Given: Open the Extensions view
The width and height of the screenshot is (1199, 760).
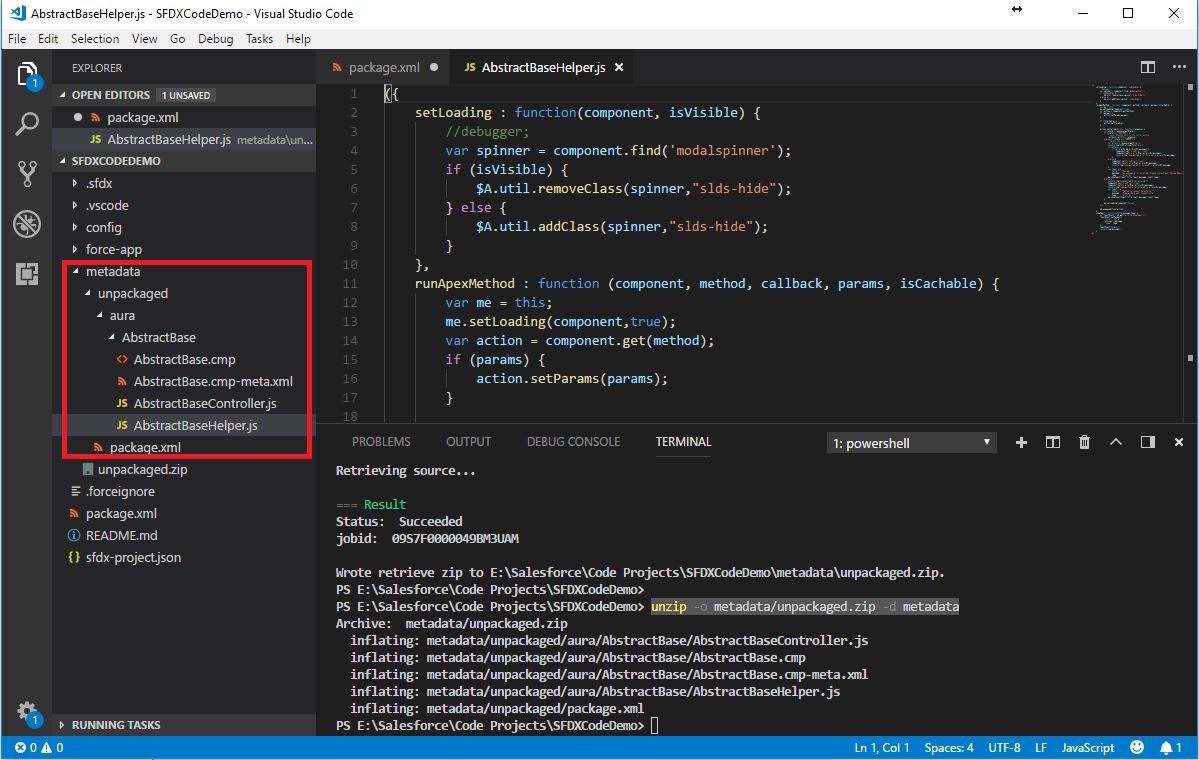Looking at the screenshot, I should click(27, 273).
